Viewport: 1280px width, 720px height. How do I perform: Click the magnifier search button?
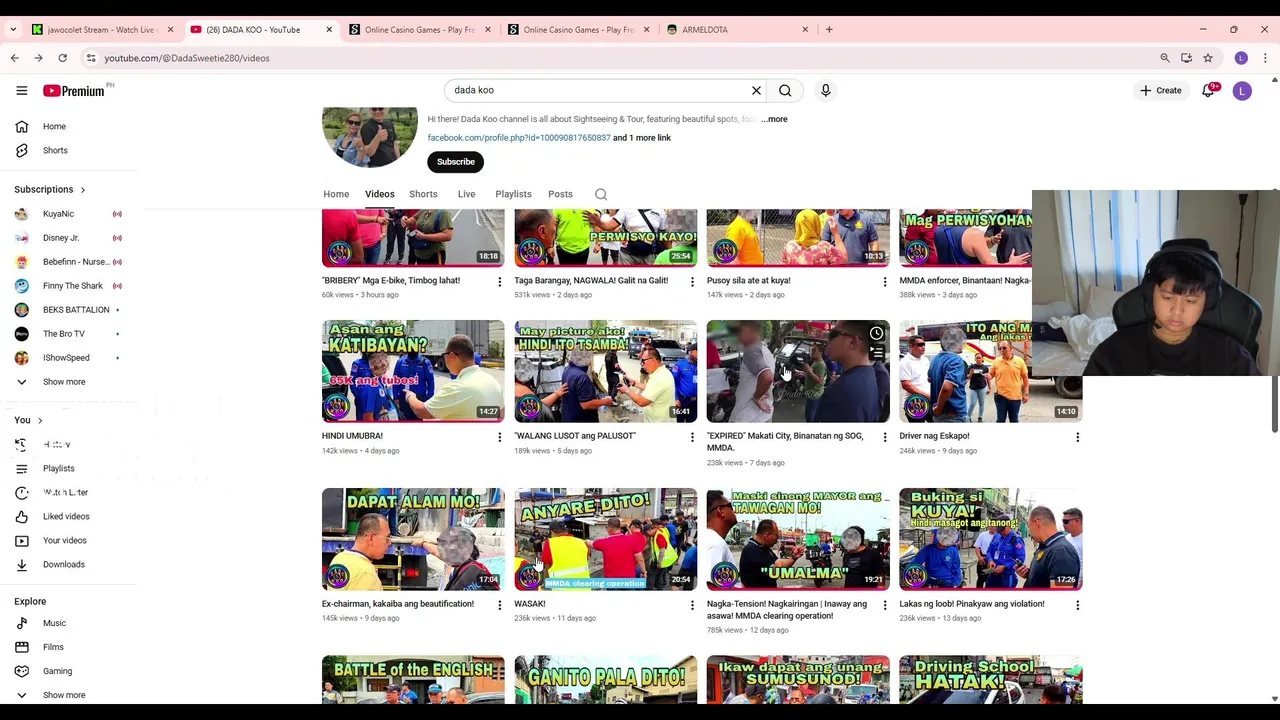point(785,91)
